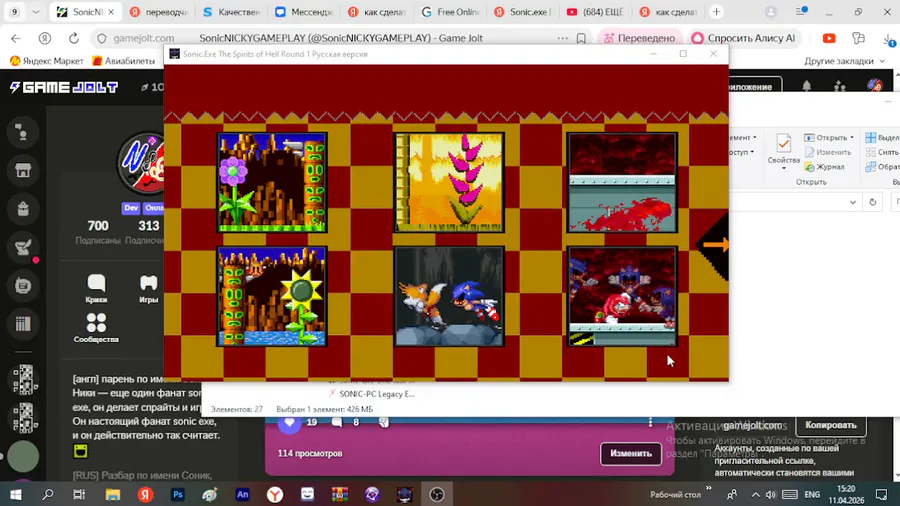Screen dimensions: 900x506
Task: Open the address bar three-dot menu
Action: click(x=562, y=38)
